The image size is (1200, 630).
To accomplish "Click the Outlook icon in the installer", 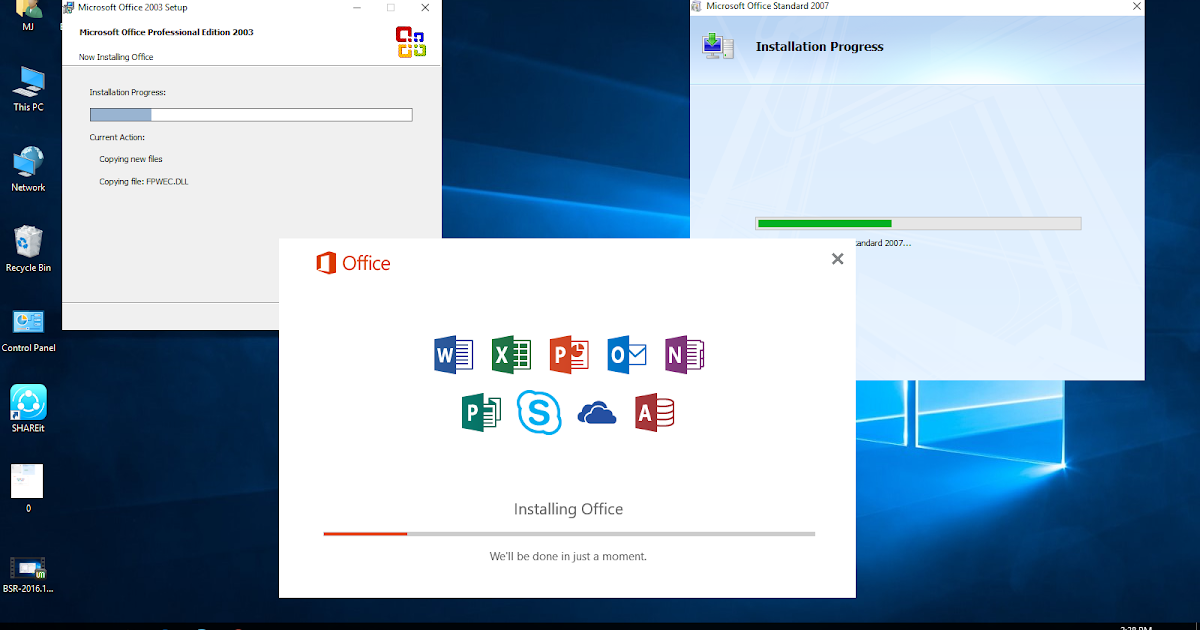I will coord(627,355).
